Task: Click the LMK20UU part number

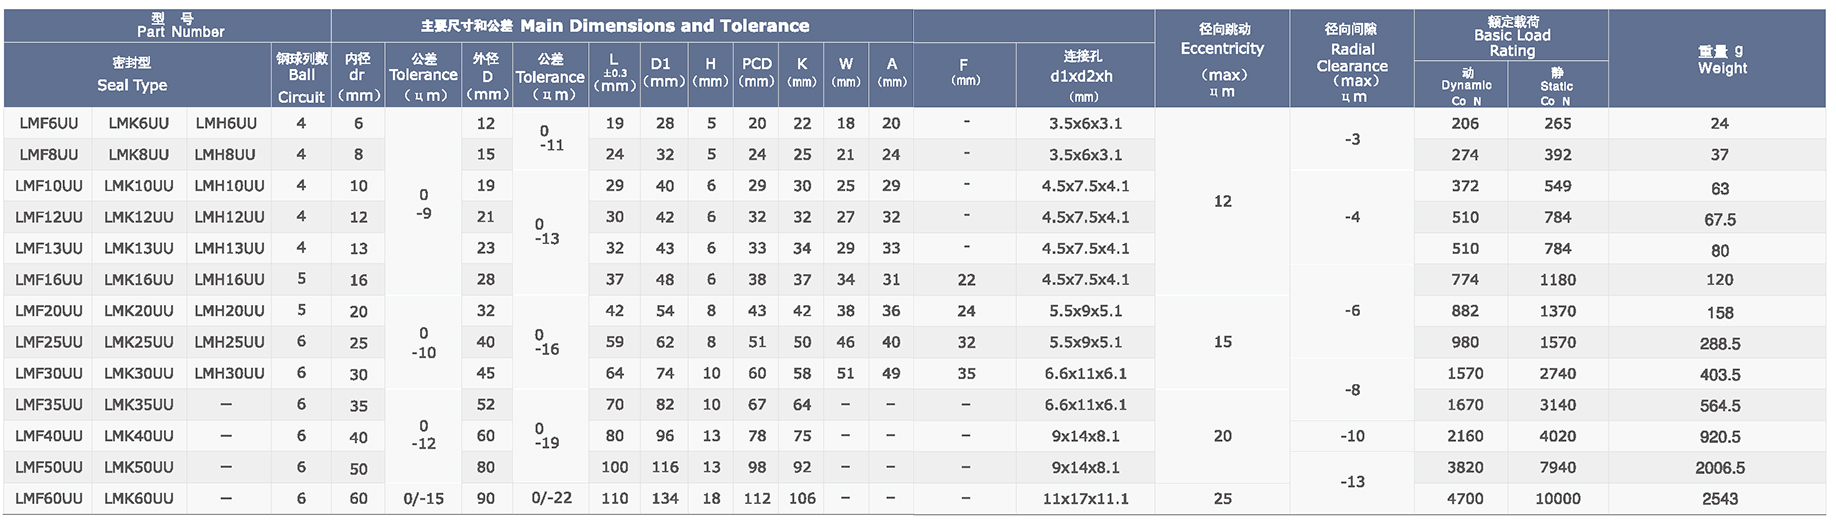Action: point(139,311)
